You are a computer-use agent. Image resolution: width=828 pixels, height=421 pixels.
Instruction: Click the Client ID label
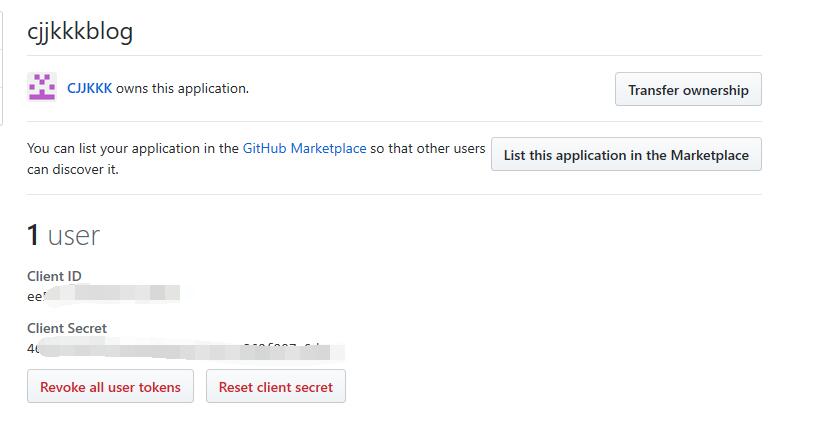pyautogui.click(x=54, y=276)
